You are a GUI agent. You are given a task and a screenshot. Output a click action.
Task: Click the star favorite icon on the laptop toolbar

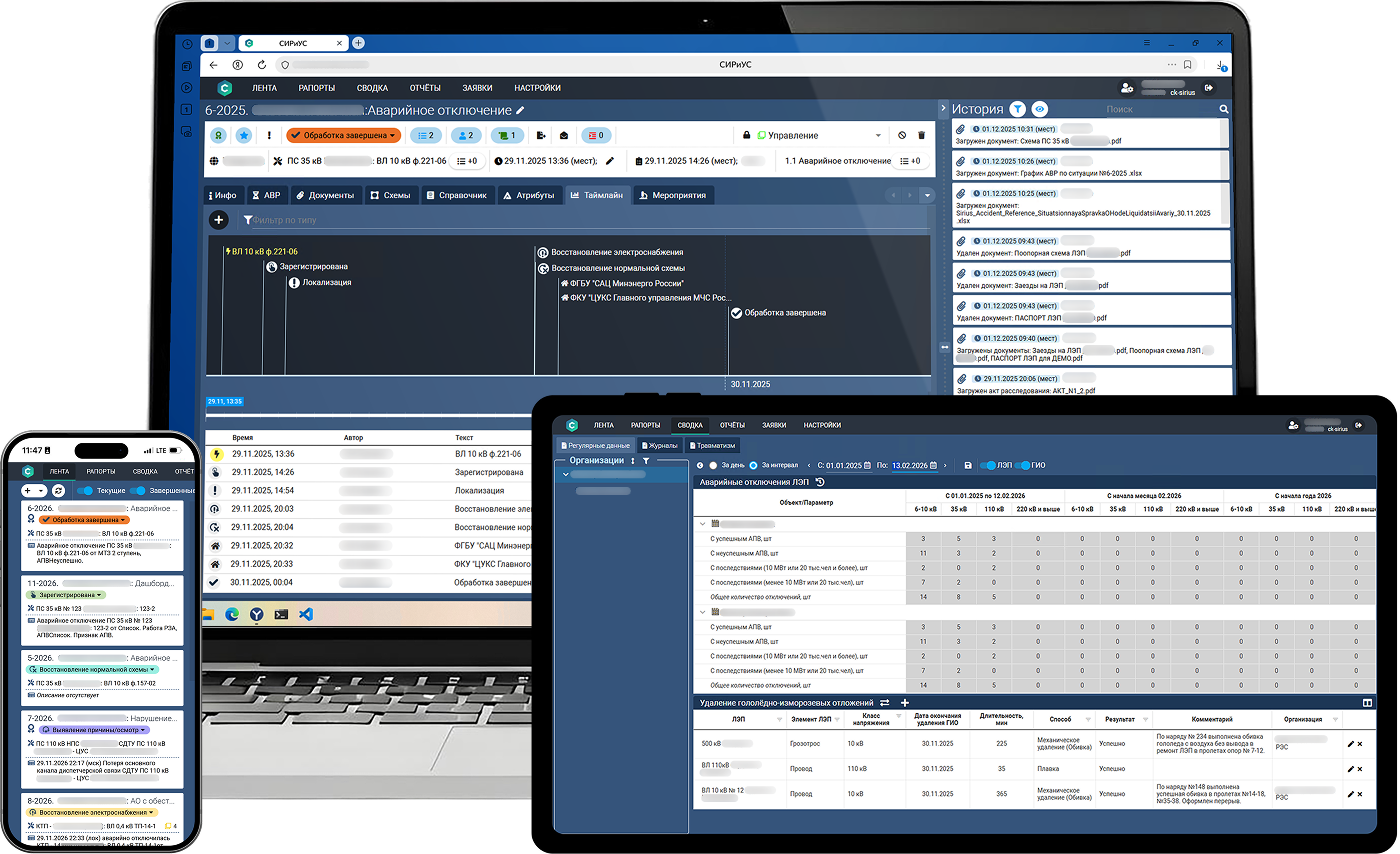point(243,135)
